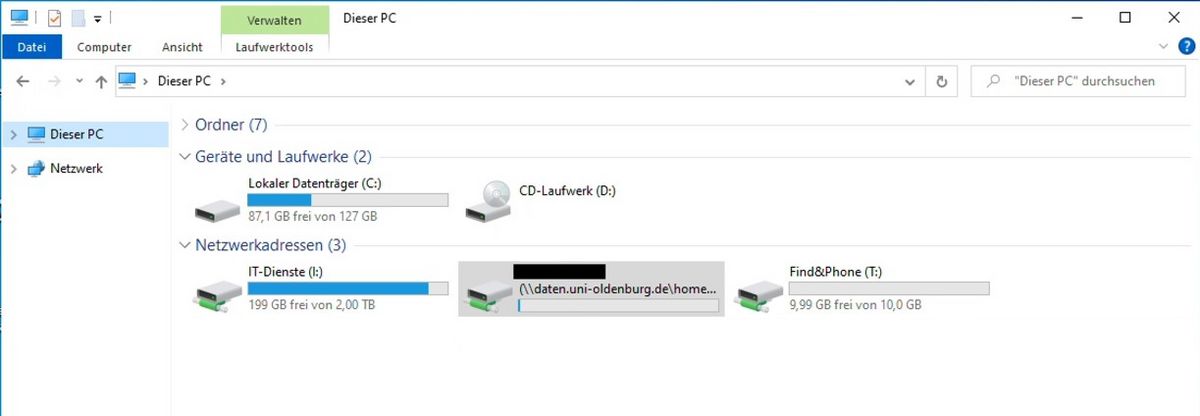The image size is (1200, 416).
Task: Collapse the Netzwerkadressen (3) group
Action: tap(185, 244)
